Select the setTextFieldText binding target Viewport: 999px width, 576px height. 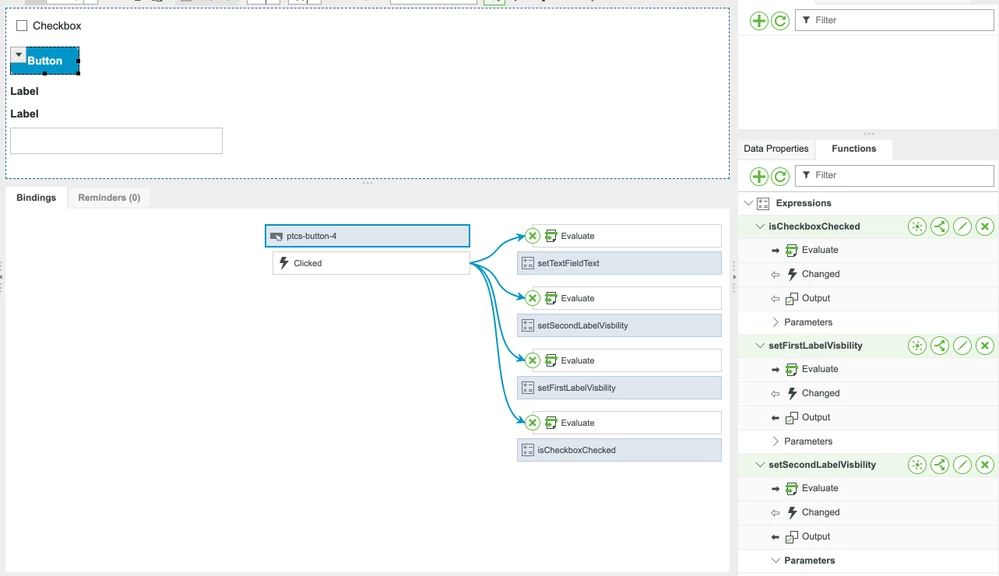click(619, 263)
